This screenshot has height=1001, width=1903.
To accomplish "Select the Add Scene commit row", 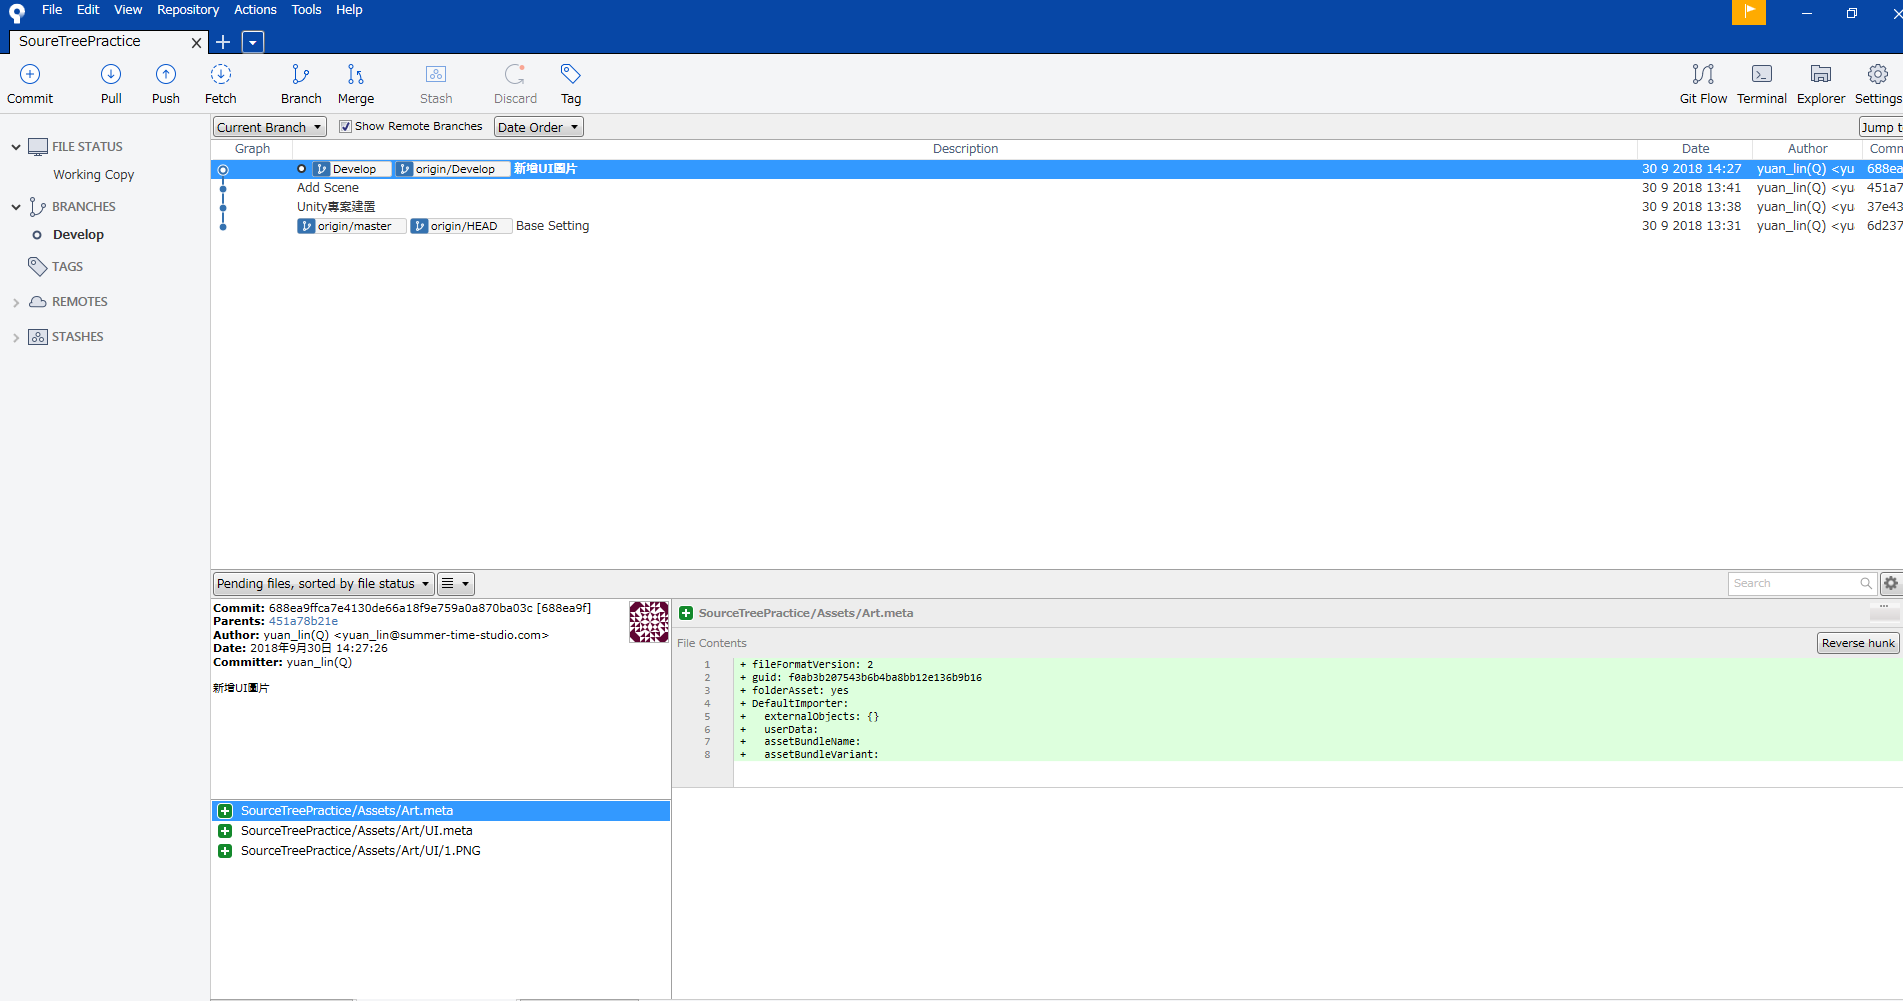I will point(1056,188).
